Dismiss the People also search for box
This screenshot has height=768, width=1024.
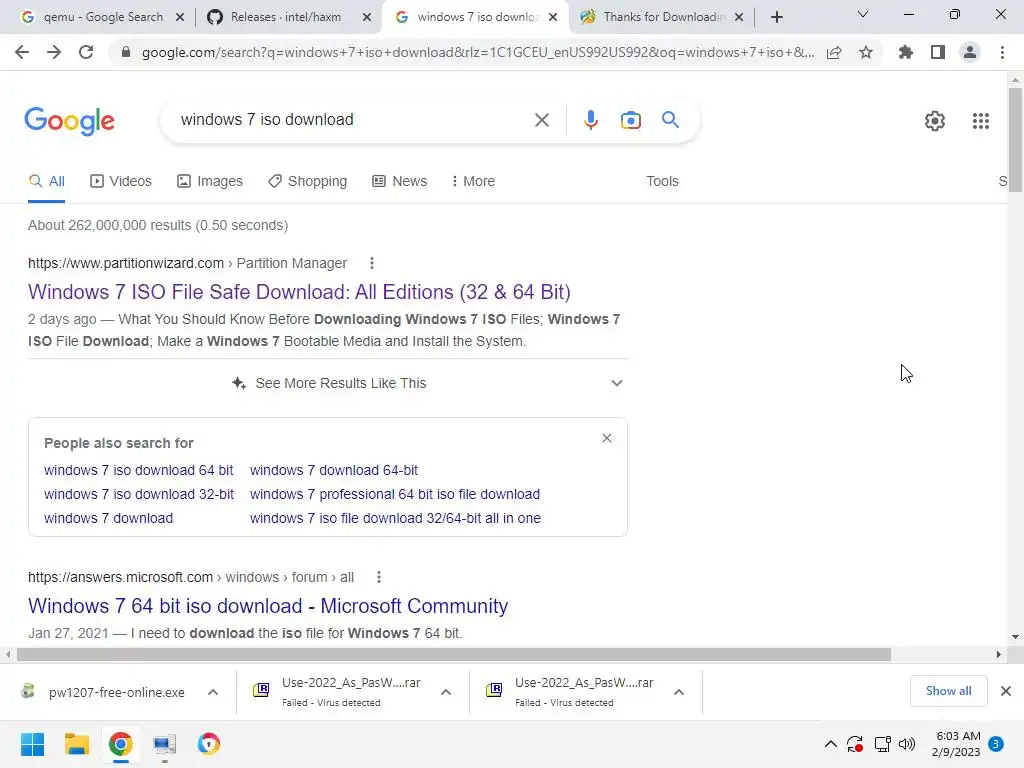607,438
